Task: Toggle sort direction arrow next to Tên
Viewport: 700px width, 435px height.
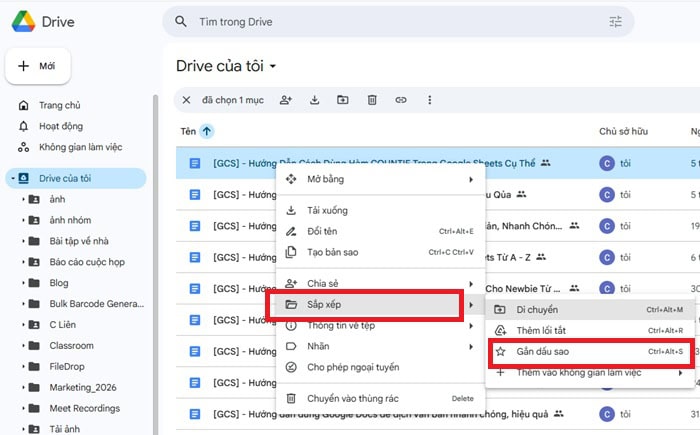Action: [207, 131]
